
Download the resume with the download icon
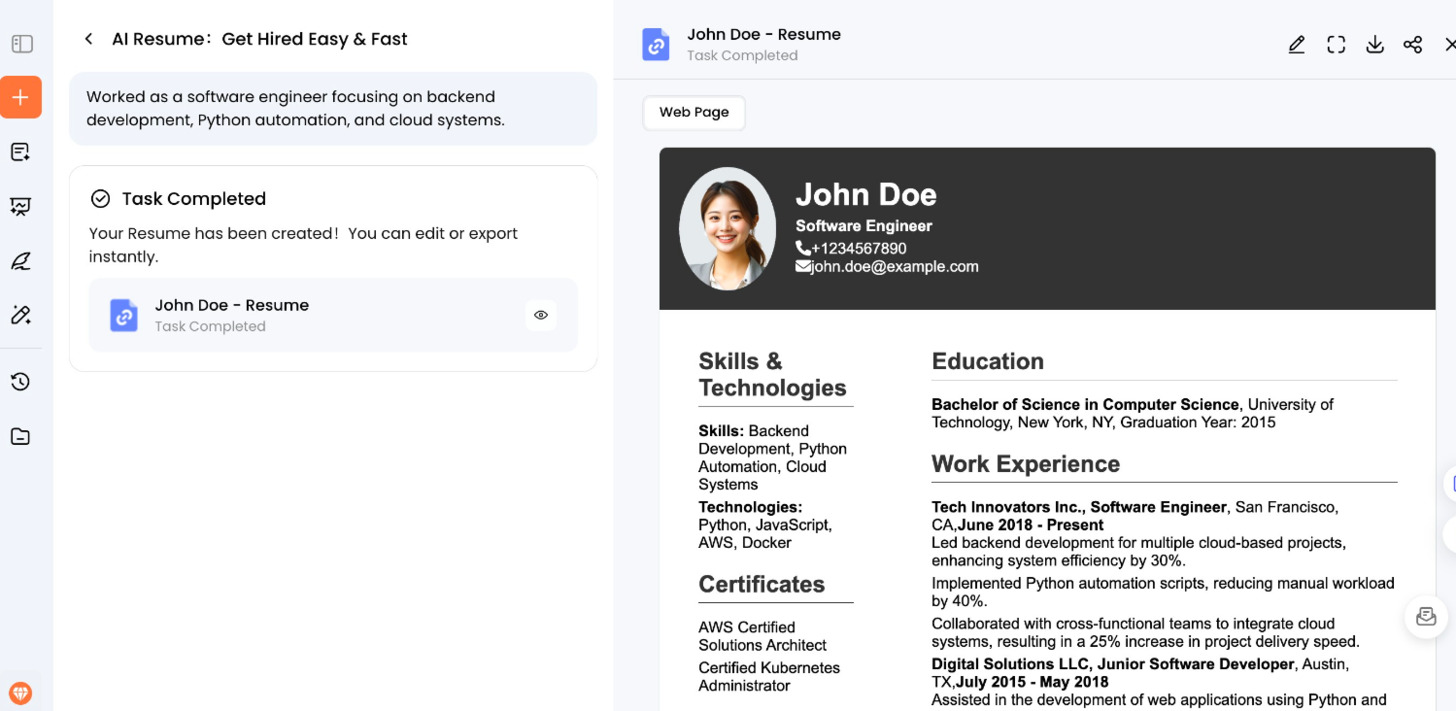(x=1375, y=45)
